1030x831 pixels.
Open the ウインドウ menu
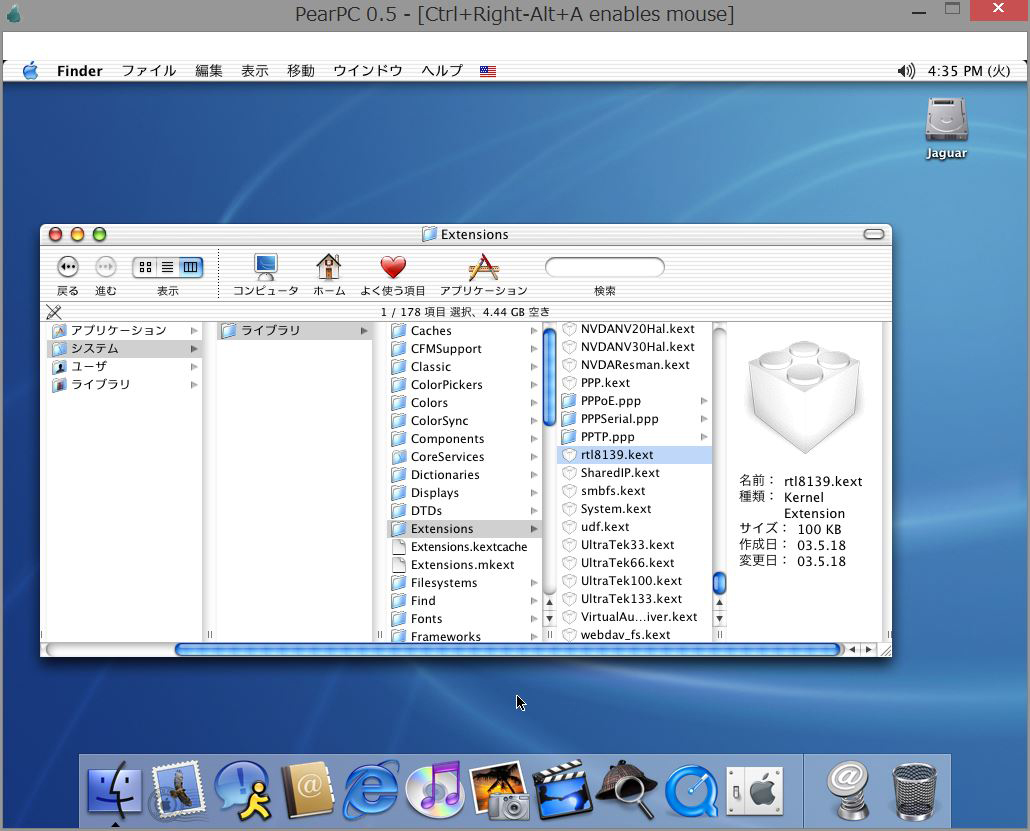point(368,71)
